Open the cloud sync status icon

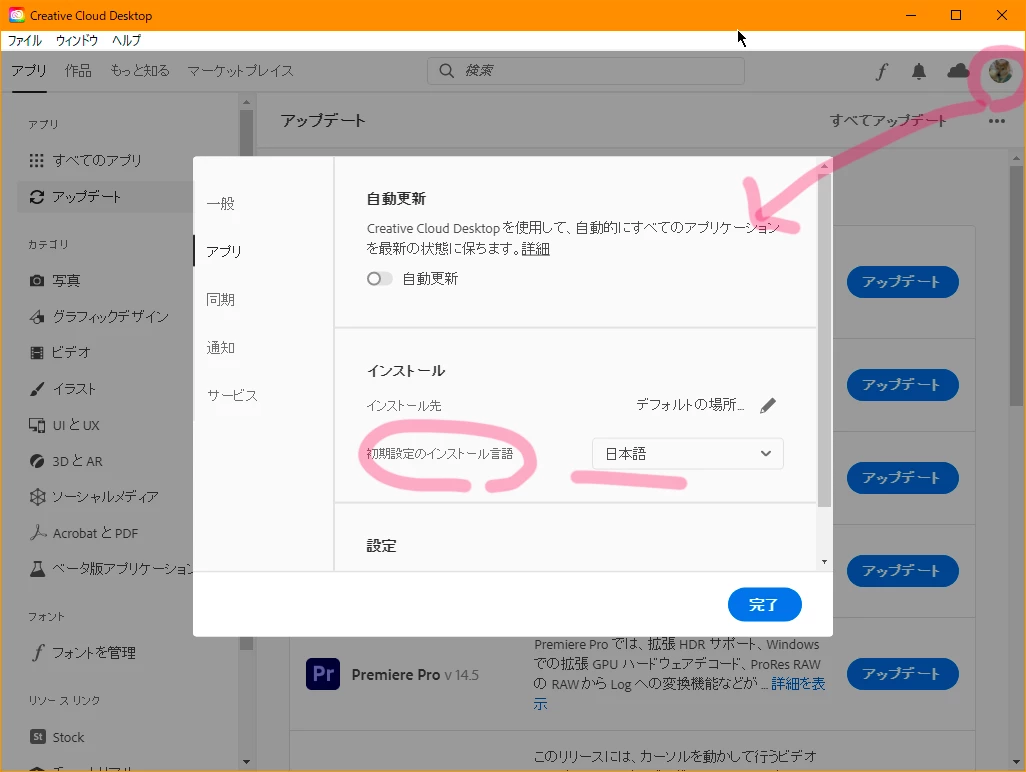(x=958, y=71)
